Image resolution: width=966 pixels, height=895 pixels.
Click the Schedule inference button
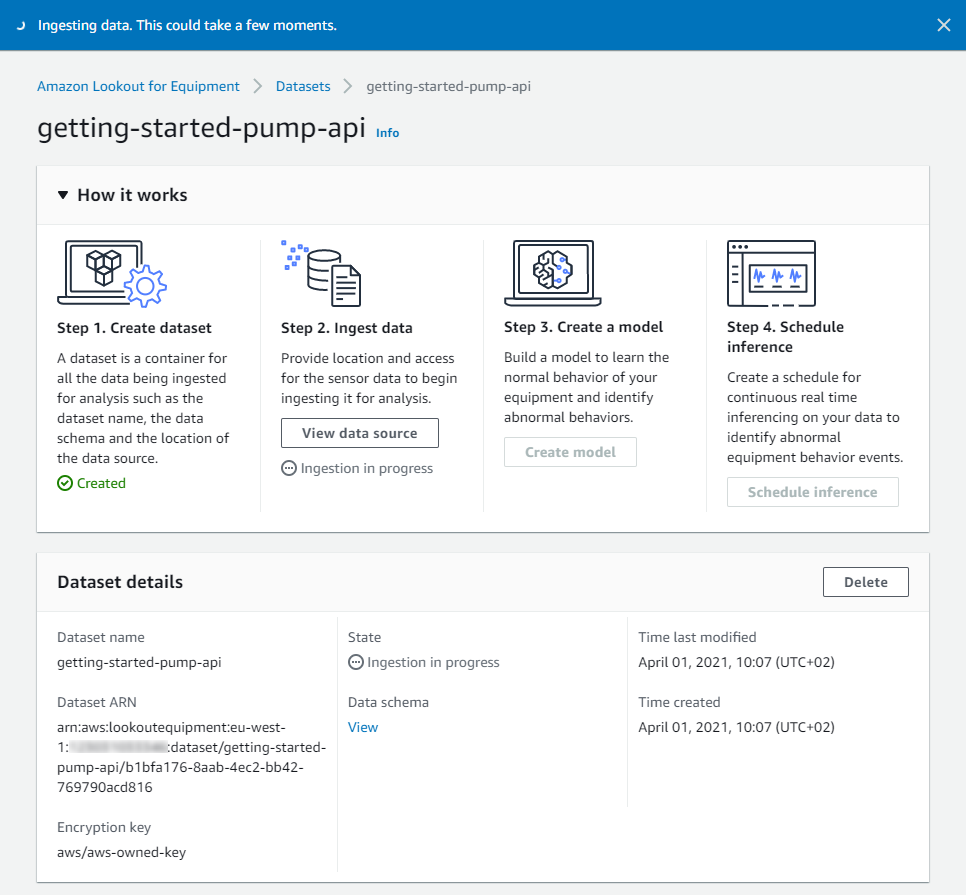coord(813,492)
